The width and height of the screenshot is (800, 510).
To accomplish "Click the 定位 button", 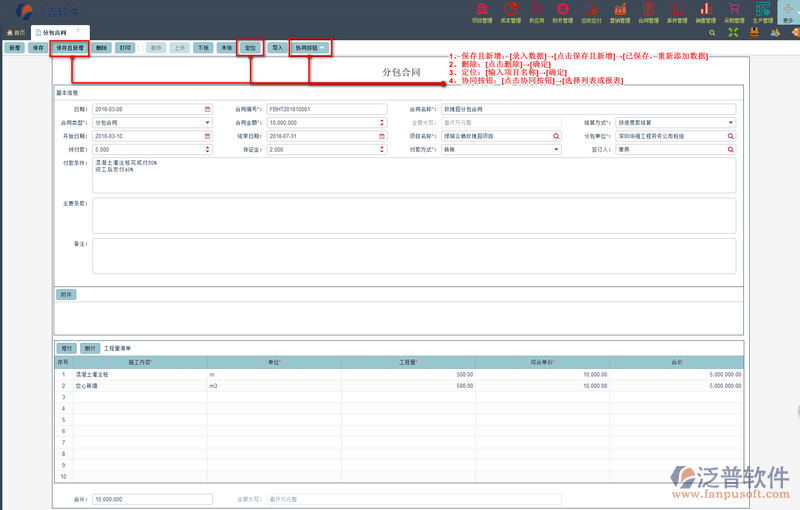I will [x=251, y=47].
